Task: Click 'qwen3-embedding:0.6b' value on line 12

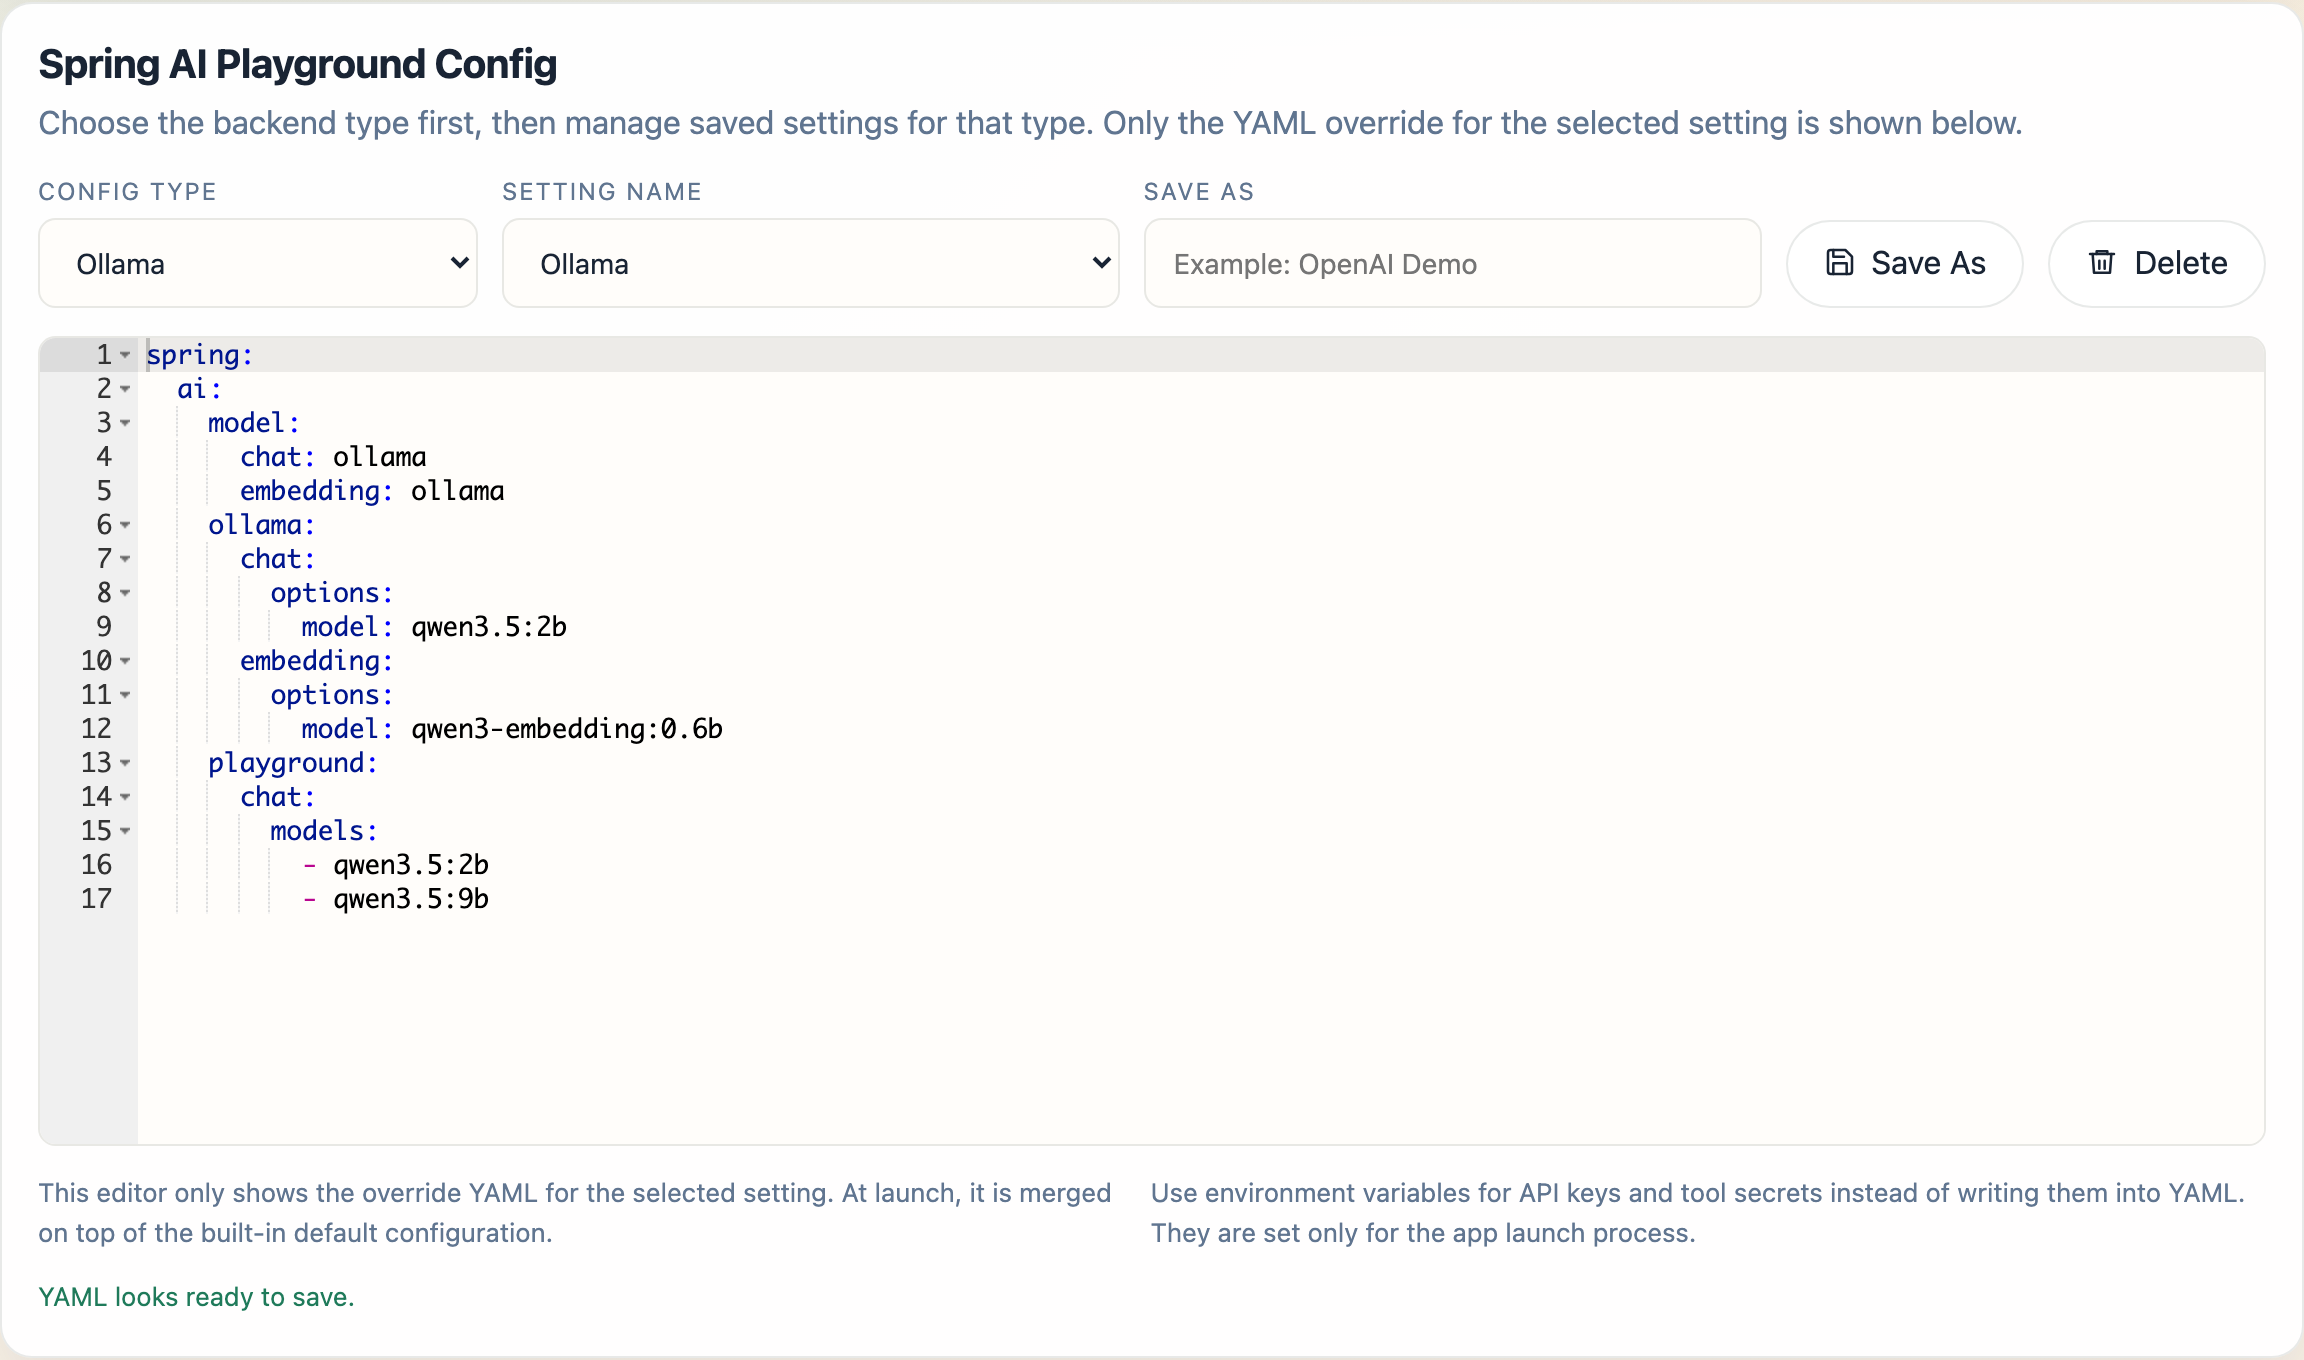Action: [x=567, y=729]
